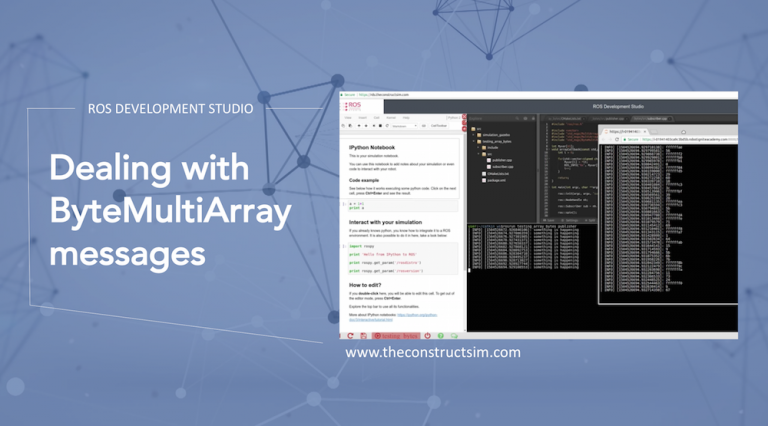768x426 pixels.
Task: Move the cell down with arrow icon
Action: [366, 126]
